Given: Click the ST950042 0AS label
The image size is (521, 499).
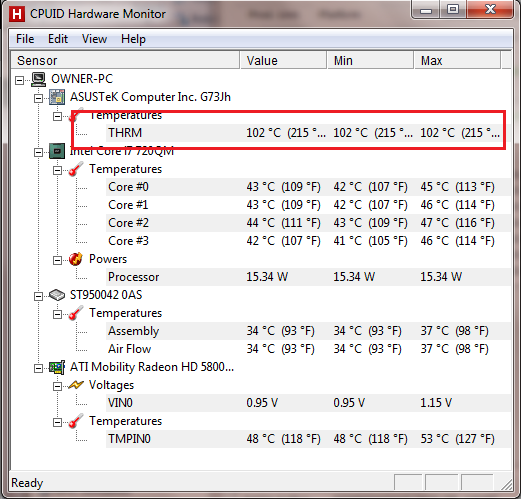Looking at the screenshot, I should point(106,295).
